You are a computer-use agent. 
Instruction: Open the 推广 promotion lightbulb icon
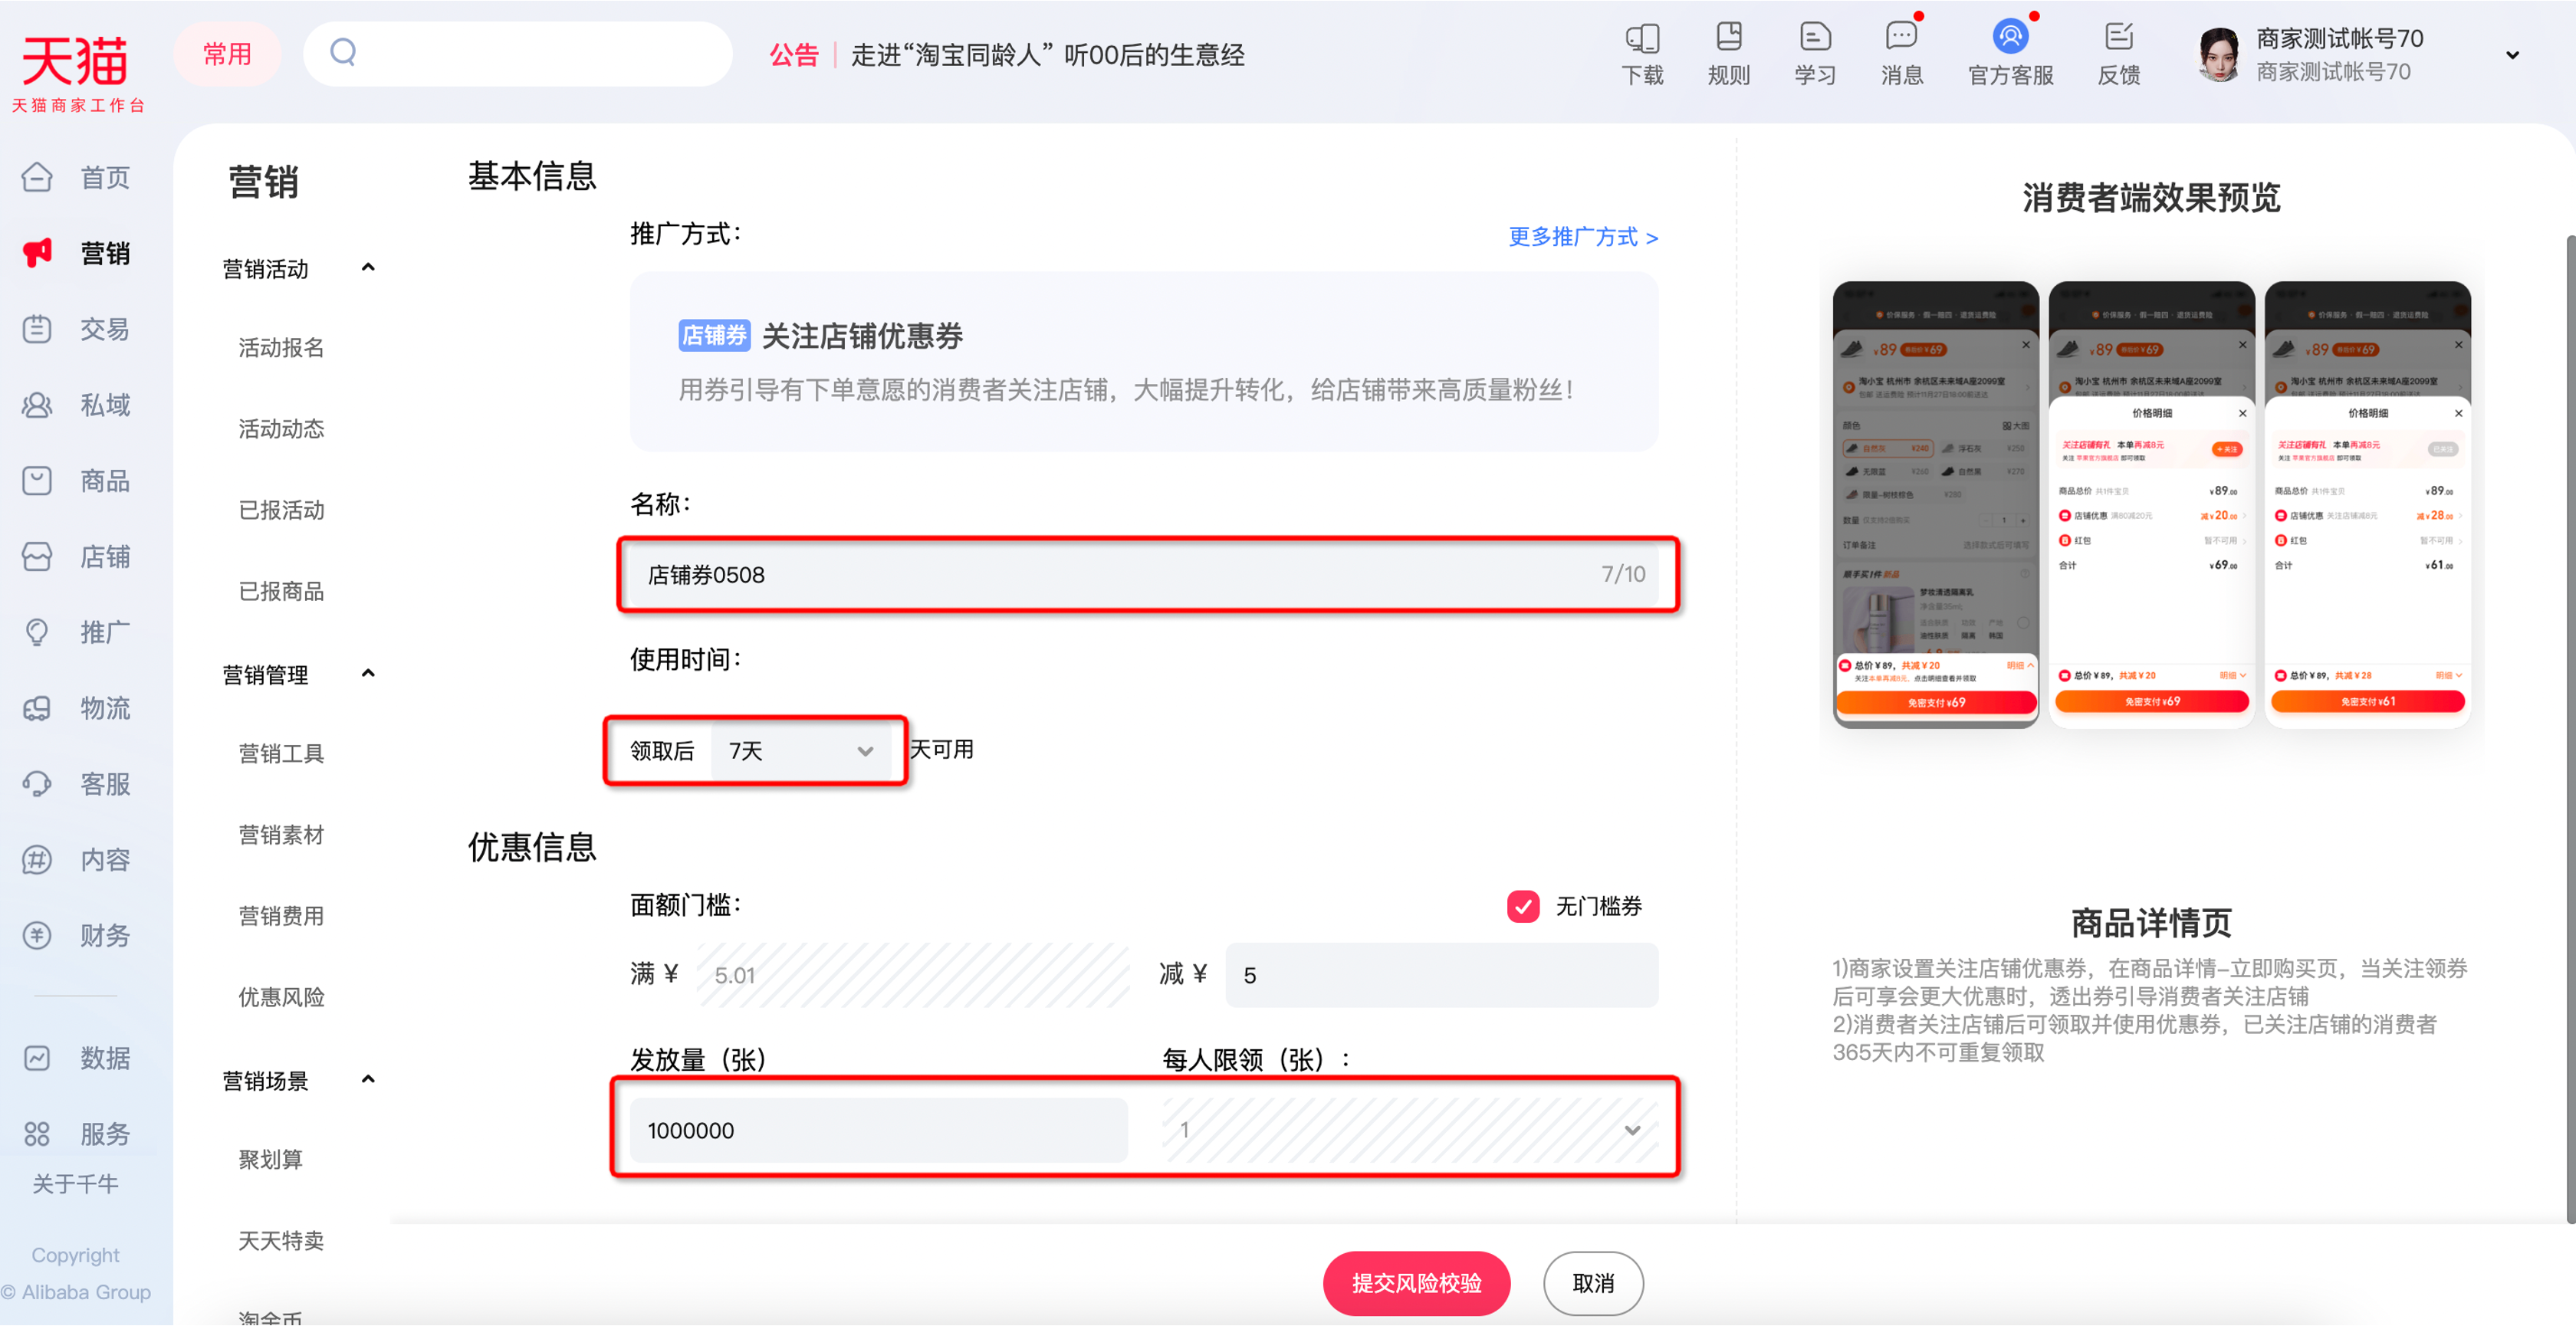[37, 632]
